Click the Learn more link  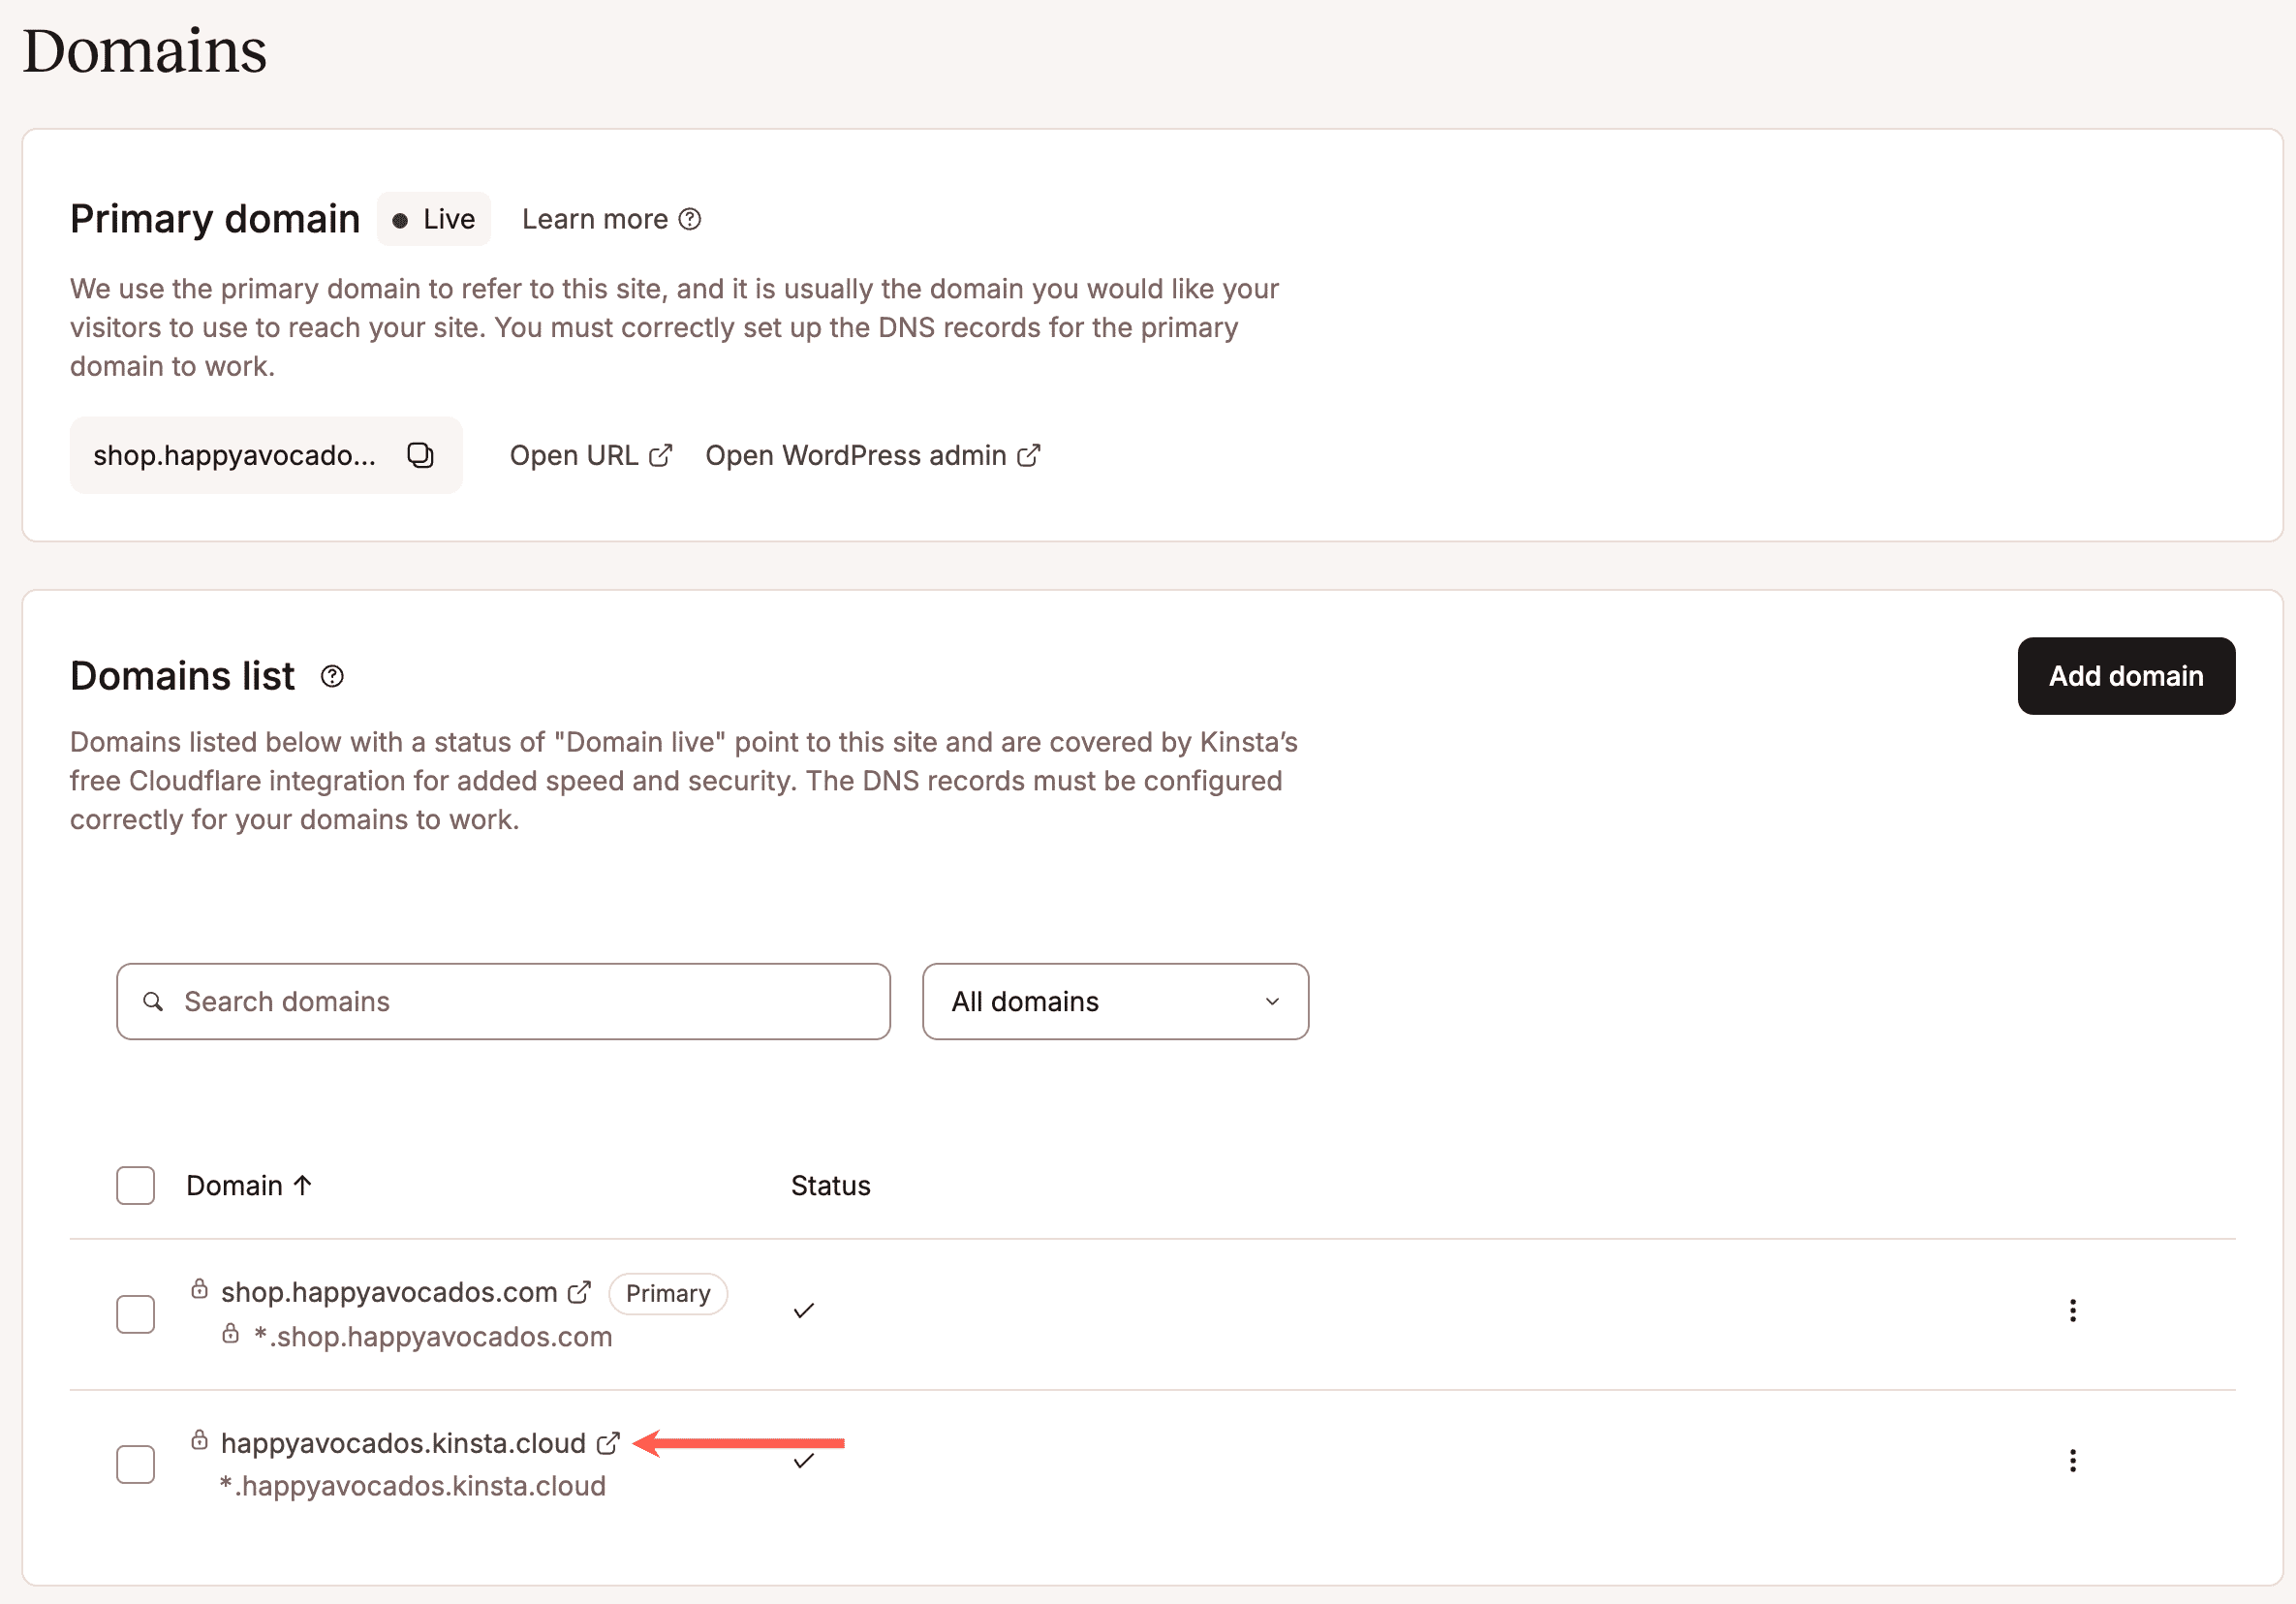pyautogui.click(x=595, y=218)
